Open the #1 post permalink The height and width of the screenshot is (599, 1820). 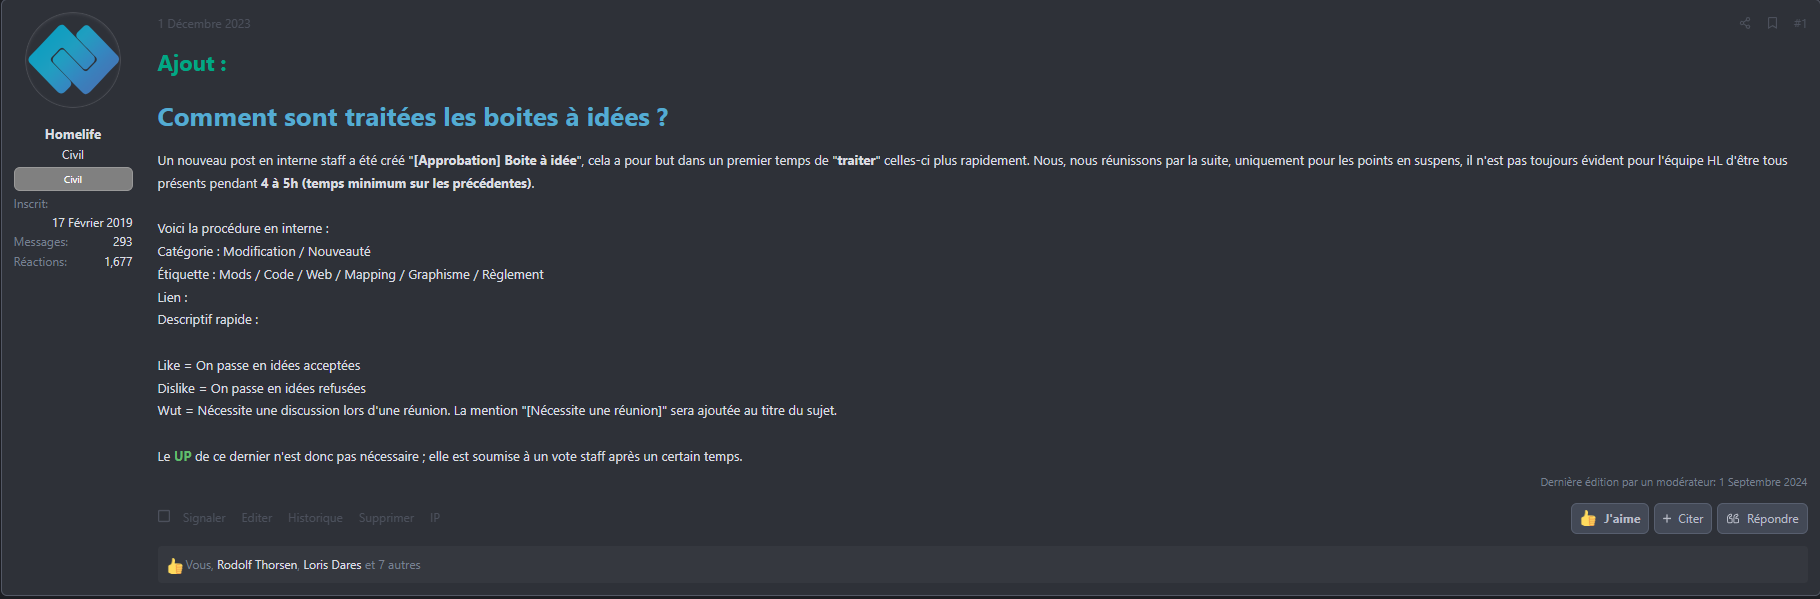tap(1800, 23)
